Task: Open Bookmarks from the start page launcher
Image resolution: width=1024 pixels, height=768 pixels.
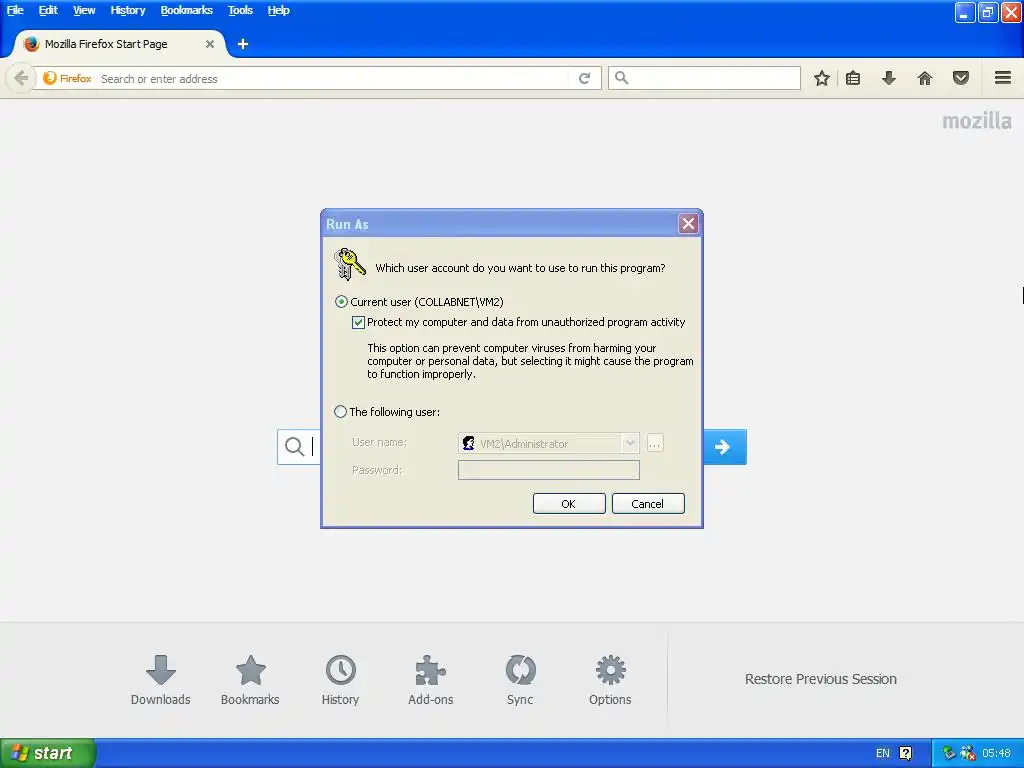Action: click(x=250, y=680)
